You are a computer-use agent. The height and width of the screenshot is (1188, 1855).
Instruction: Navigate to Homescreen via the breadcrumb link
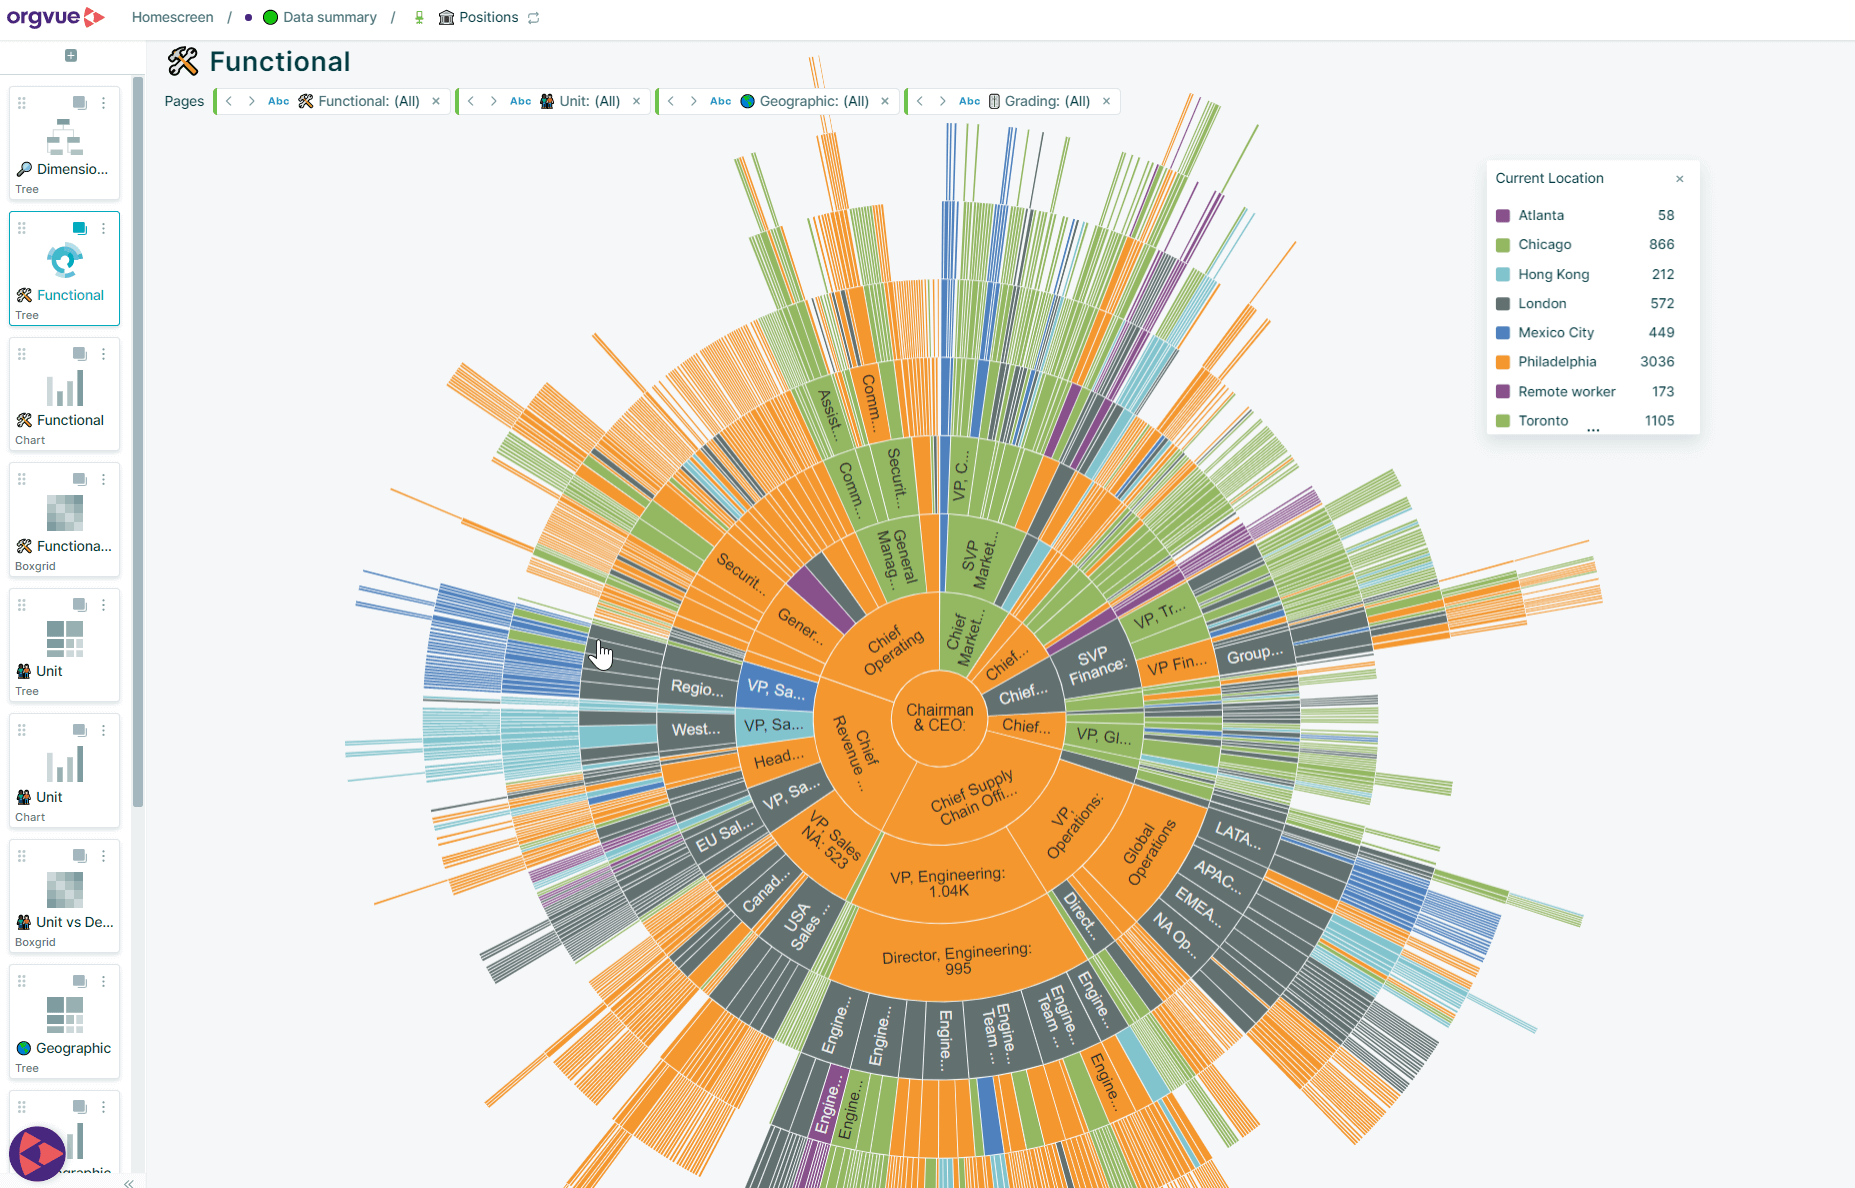pos(172,17)
